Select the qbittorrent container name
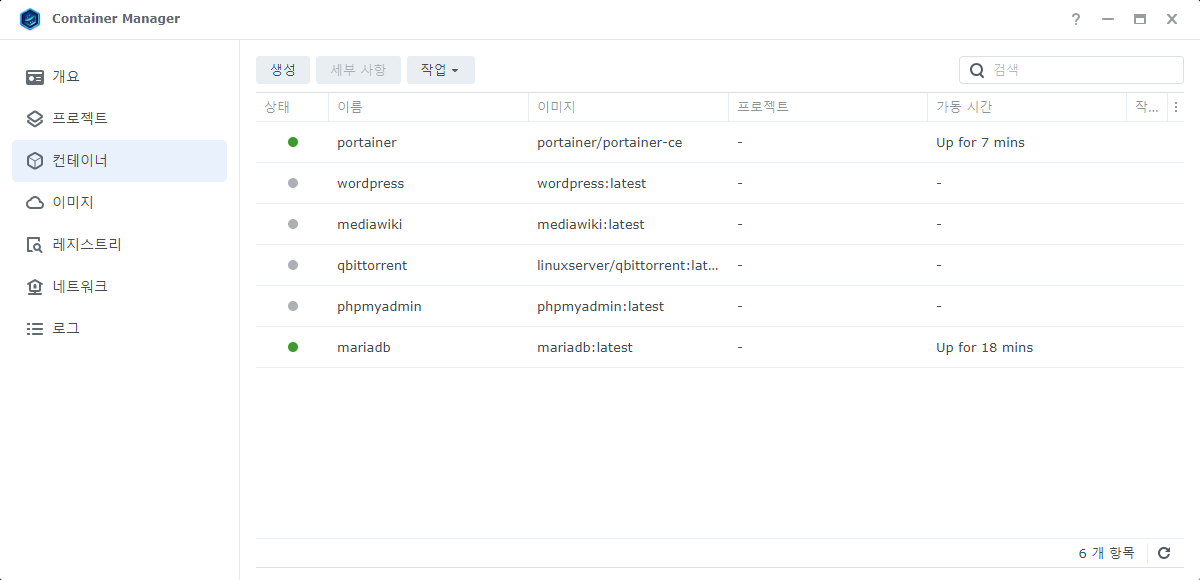The width and height of the screenshot is (1200, 580). tap(372, 265)
